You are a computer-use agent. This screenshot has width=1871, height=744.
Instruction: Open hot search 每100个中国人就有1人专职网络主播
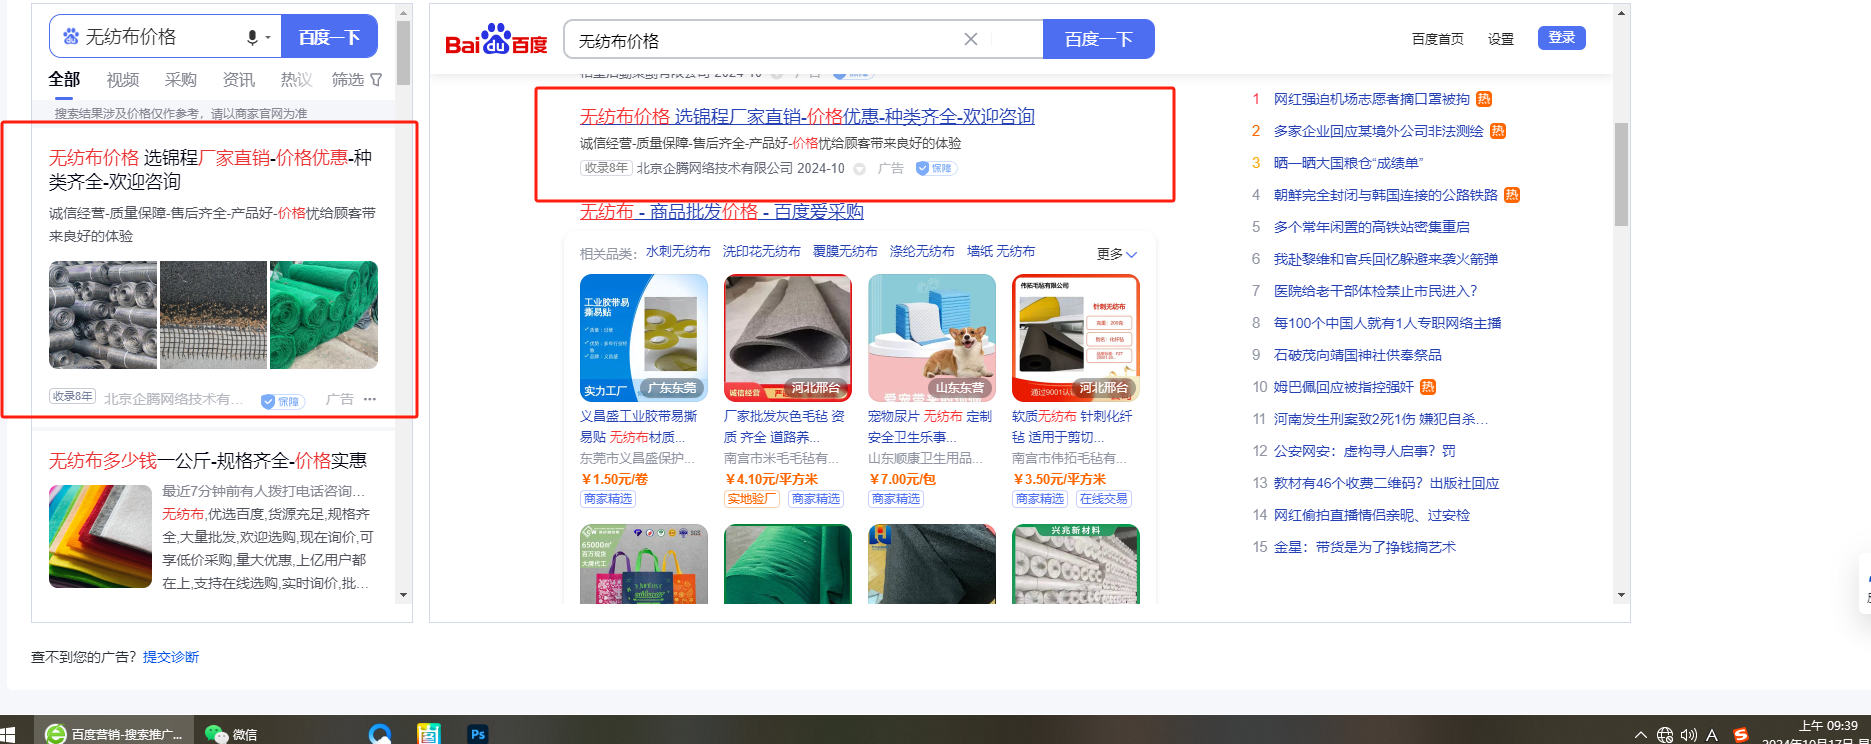click(1388, 323)
